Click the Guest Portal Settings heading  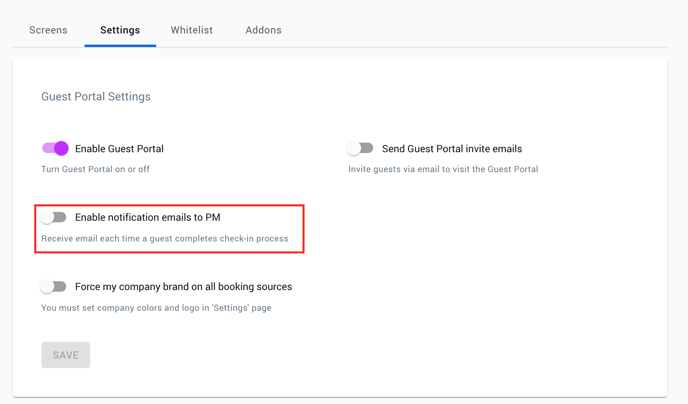tap(96, 97)
